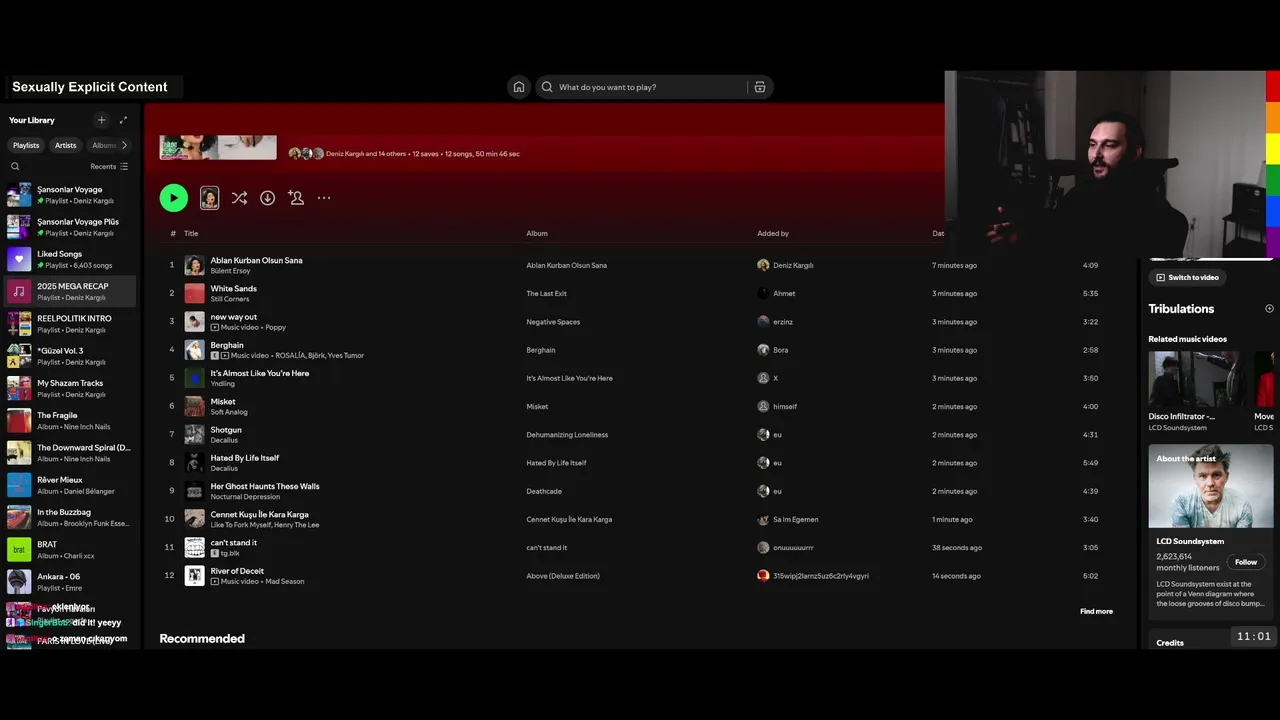Open more options for playlist
Viewport: 1280px width, 720px height.
324,198
